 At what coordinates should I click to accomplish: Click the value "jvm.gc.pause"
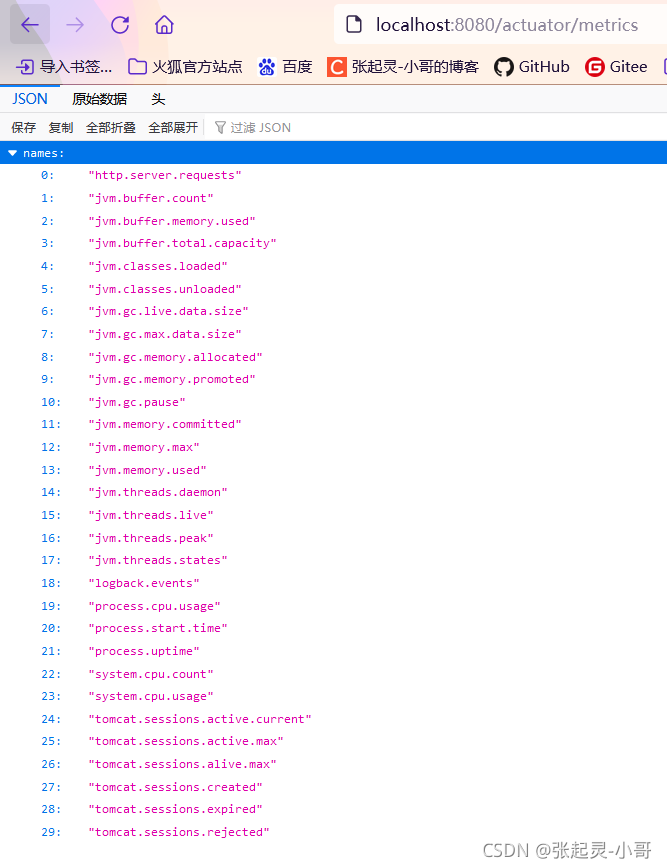click(x=137, y=402)
